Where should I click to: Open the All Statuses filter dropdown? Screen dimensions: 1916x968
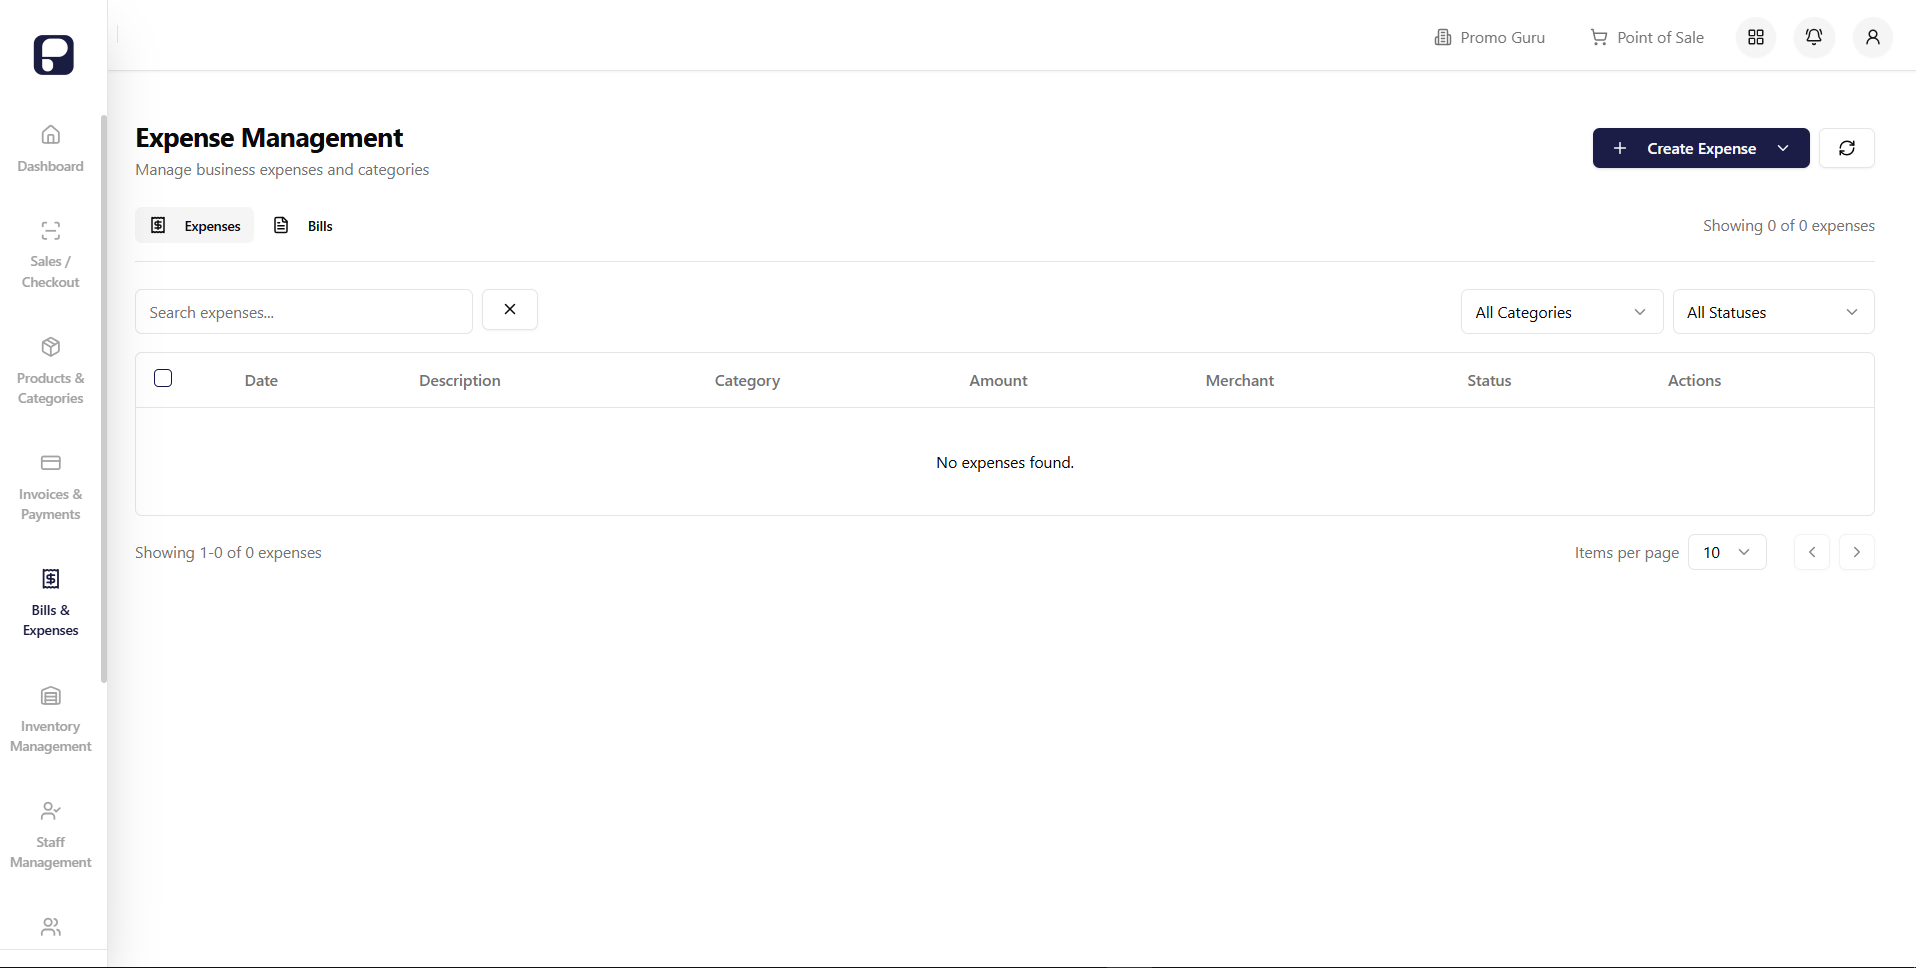click(1772, 312)
